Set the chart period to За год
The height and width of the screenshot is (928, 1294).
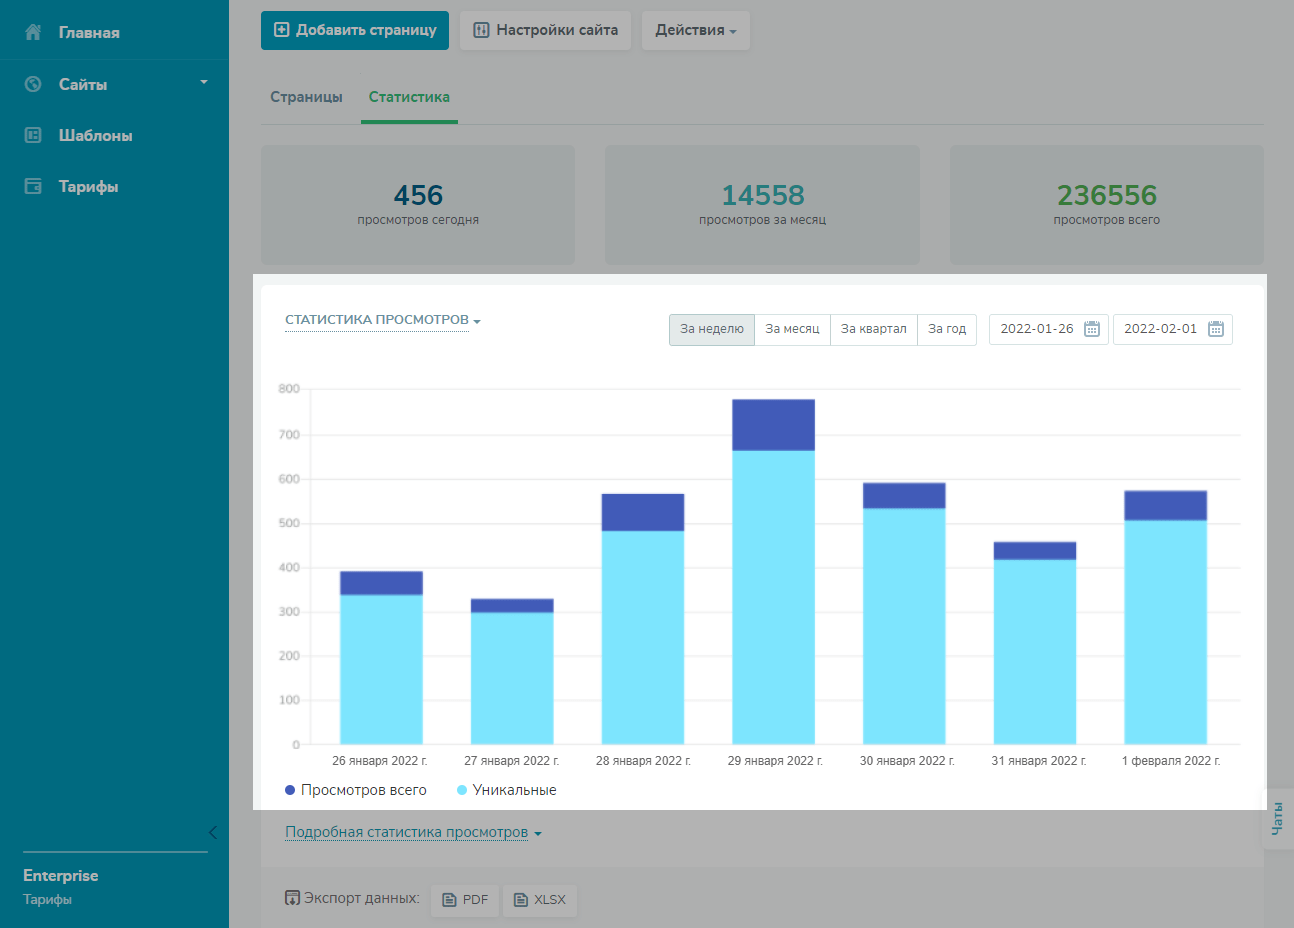(x=946, y=329)
